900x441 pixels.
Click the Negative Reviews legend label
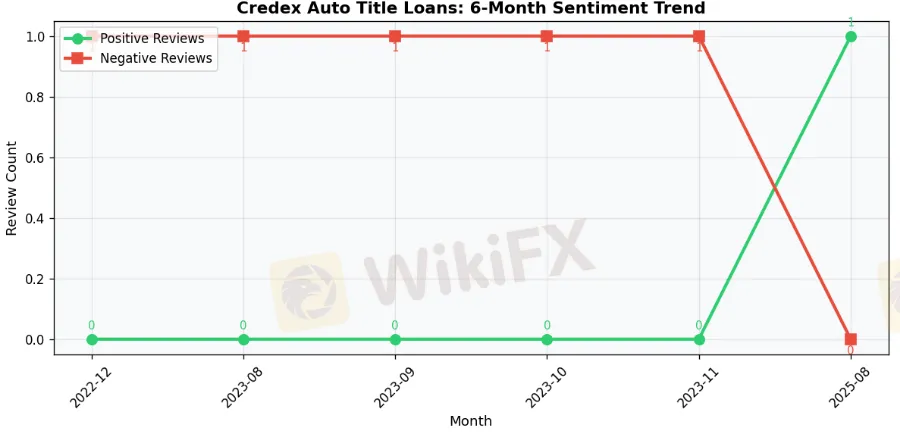pos(156,58)
